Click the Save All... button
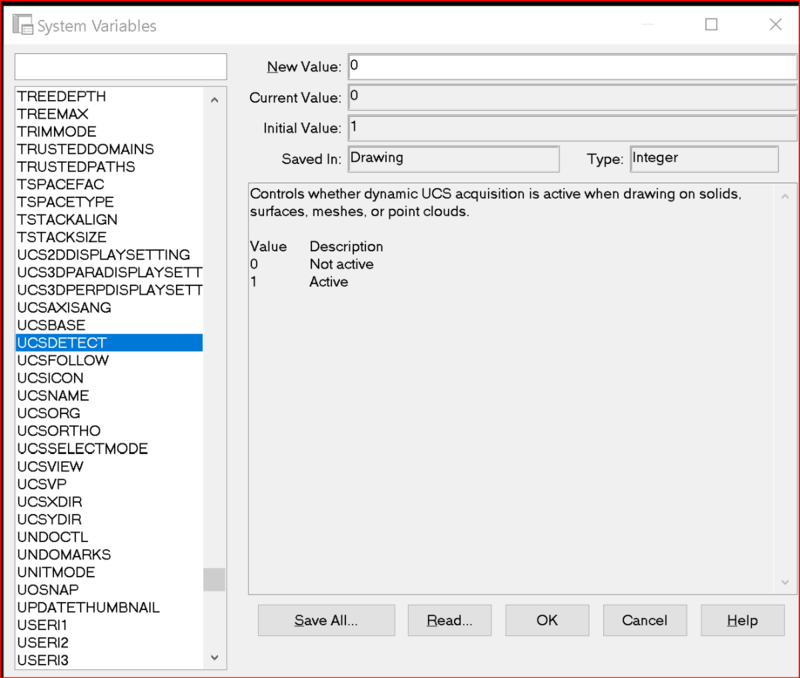This screenshot has height=678, width=800. (326, 620)
